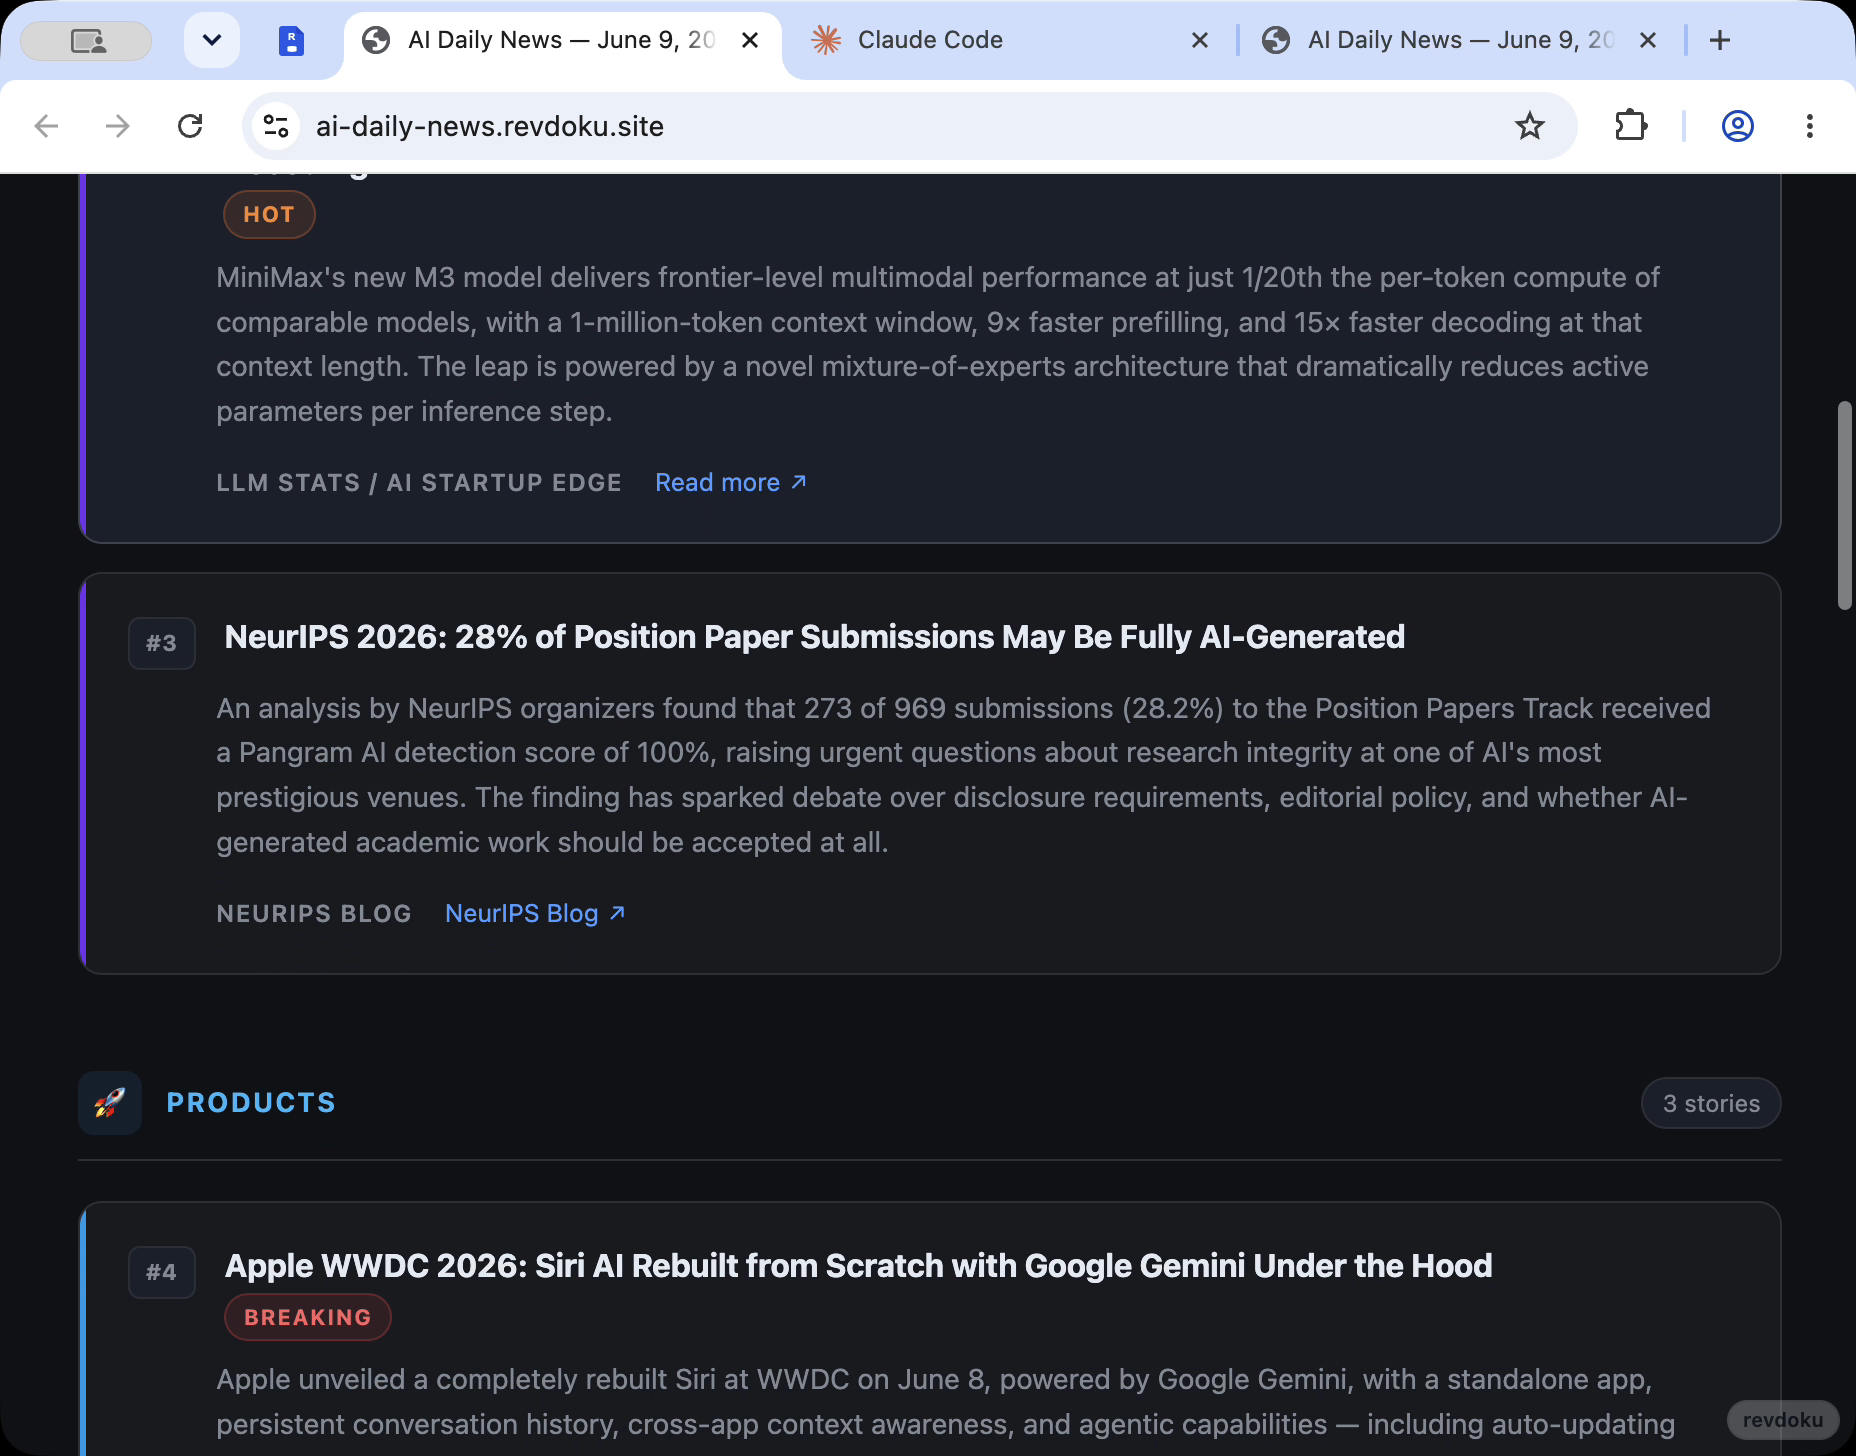Go forward one page
This screenshot has width=1856, height=1456.
118,126
